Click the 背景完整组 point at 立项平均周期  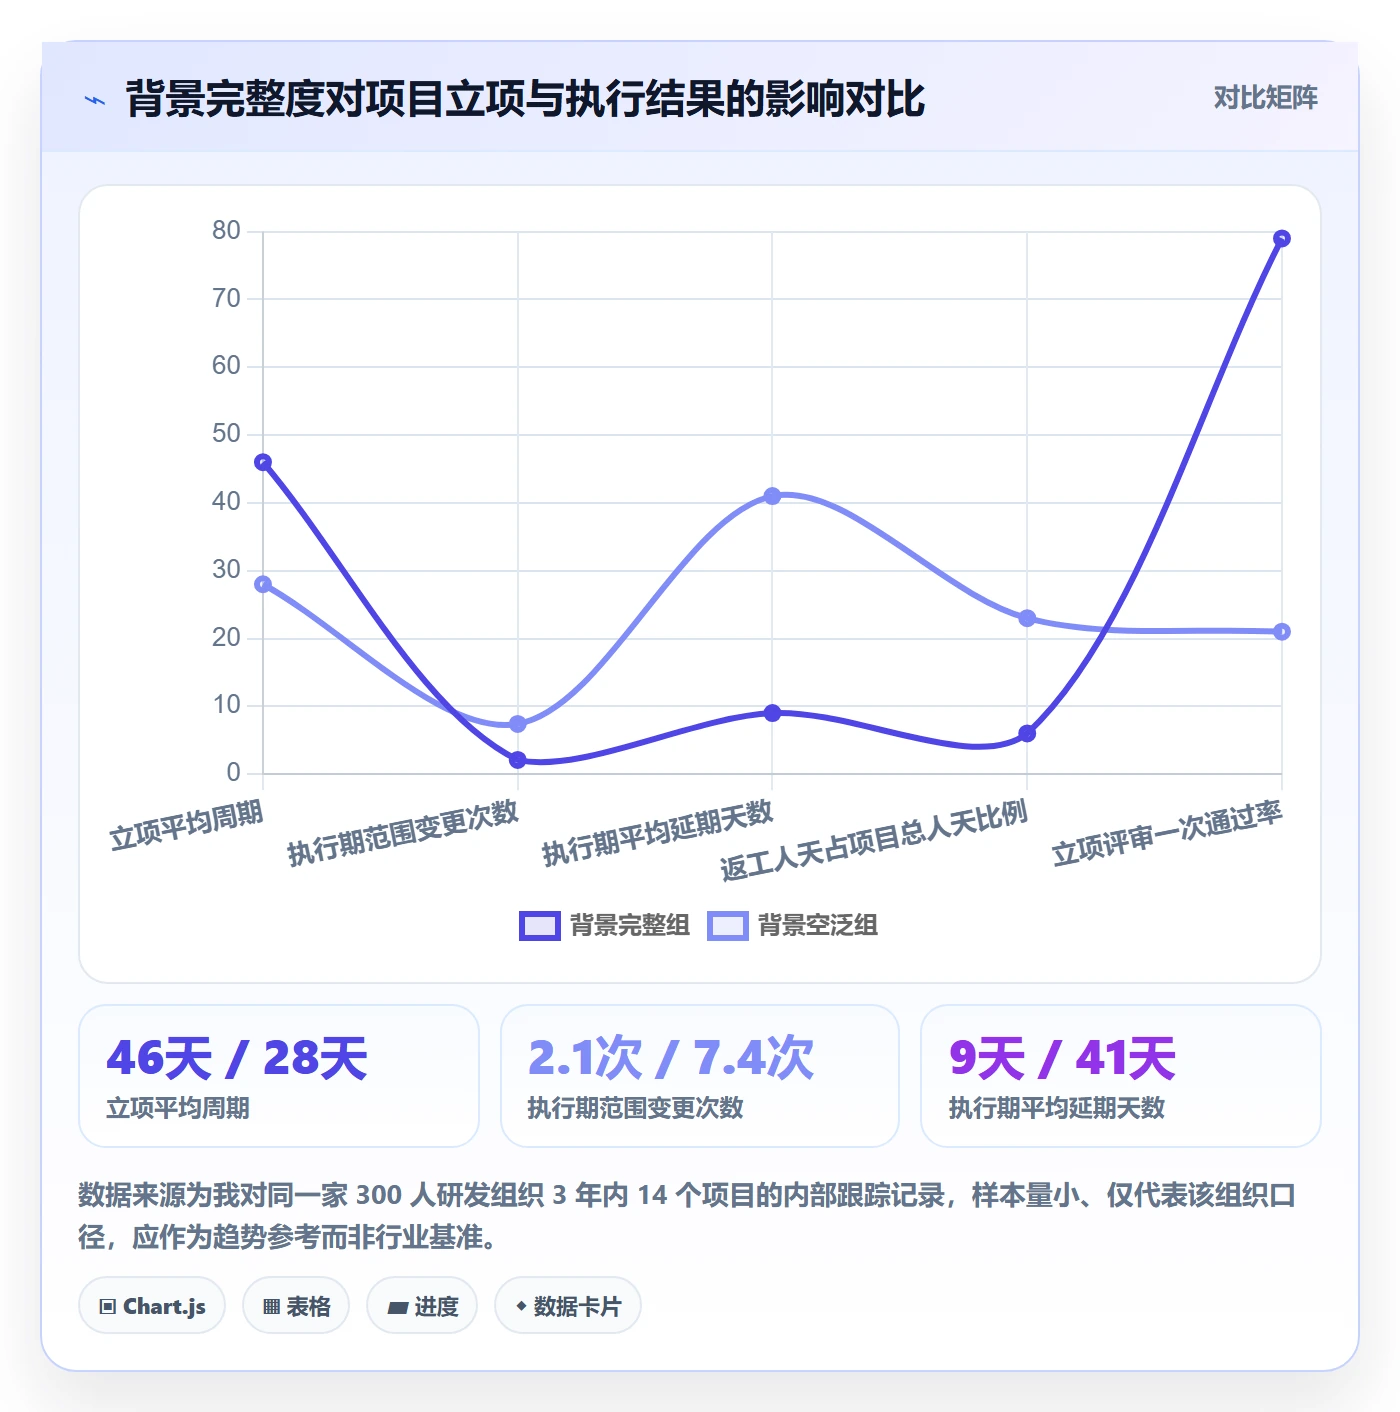263,462
